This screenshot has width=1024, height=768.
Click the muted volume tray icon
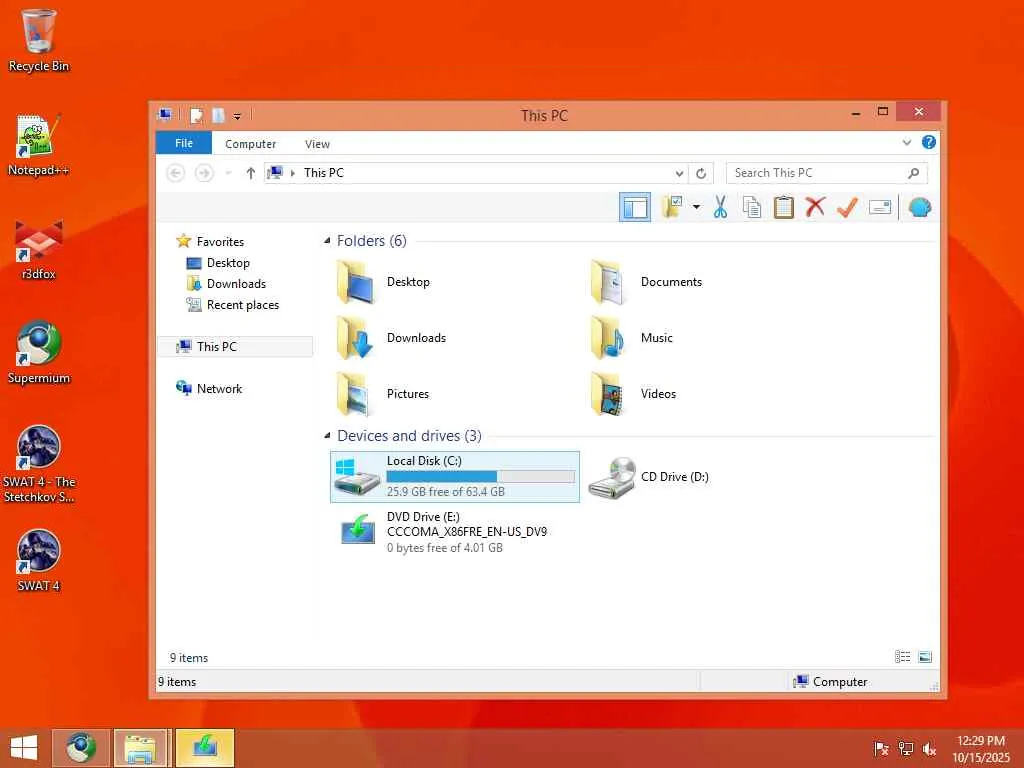pos(929,749)
